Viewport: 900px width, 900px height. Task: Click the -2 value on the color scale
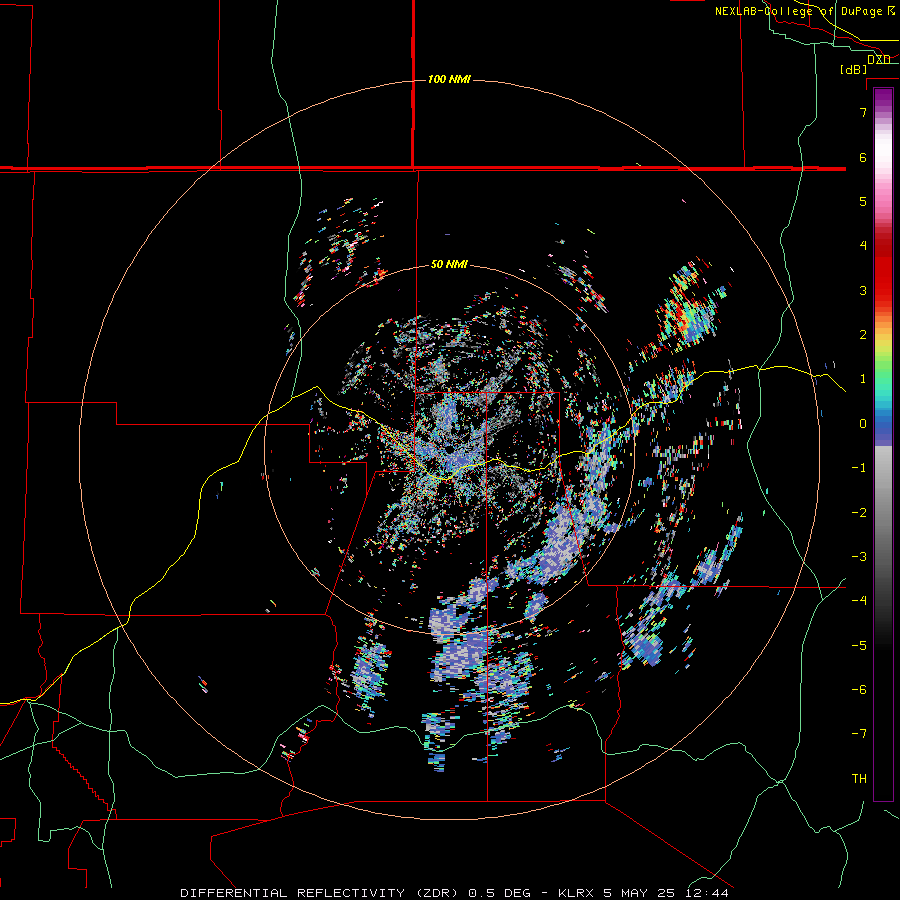[x=859, y=513]
